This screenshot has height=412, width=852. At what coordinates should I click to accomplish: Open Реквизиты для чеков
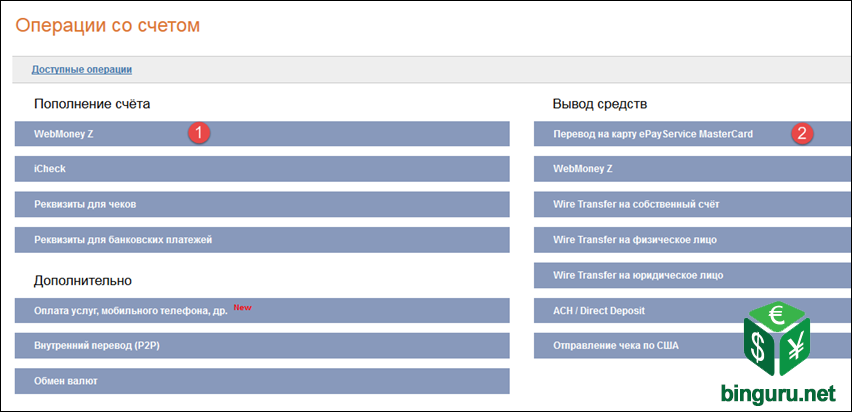[x=262, y=204]
